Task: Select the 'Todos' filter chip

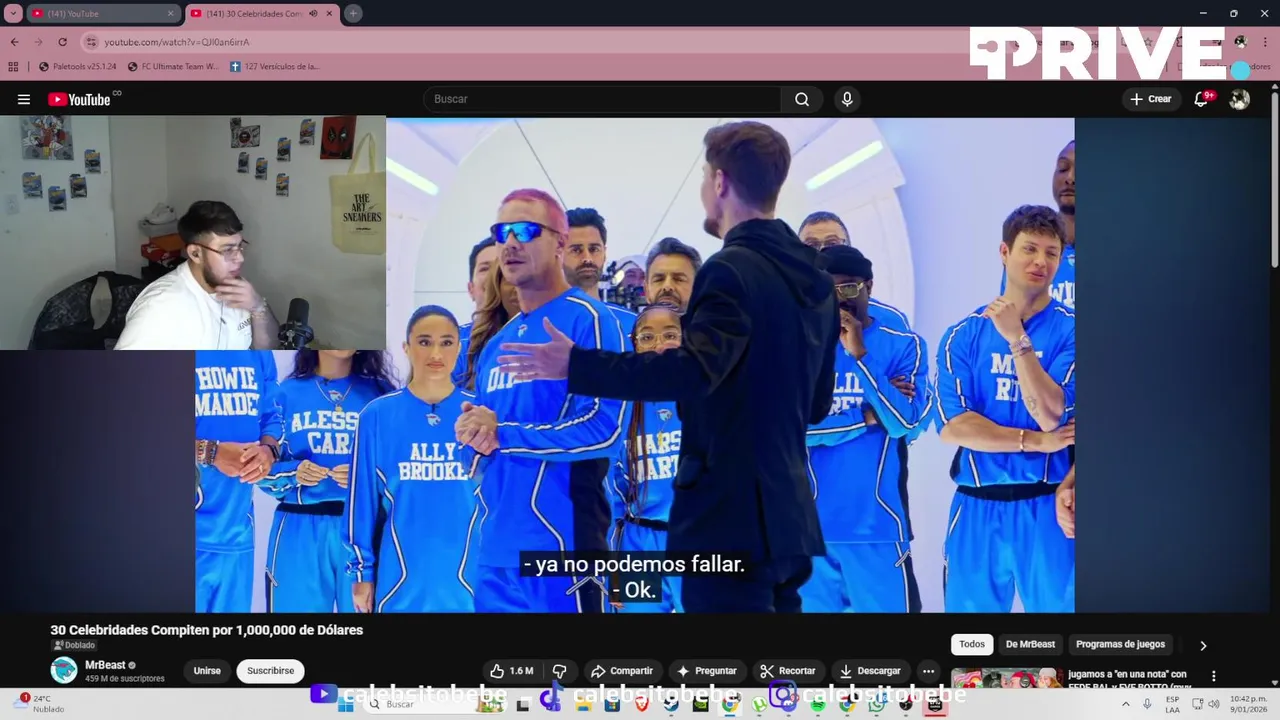Action: tap(972, 644)
